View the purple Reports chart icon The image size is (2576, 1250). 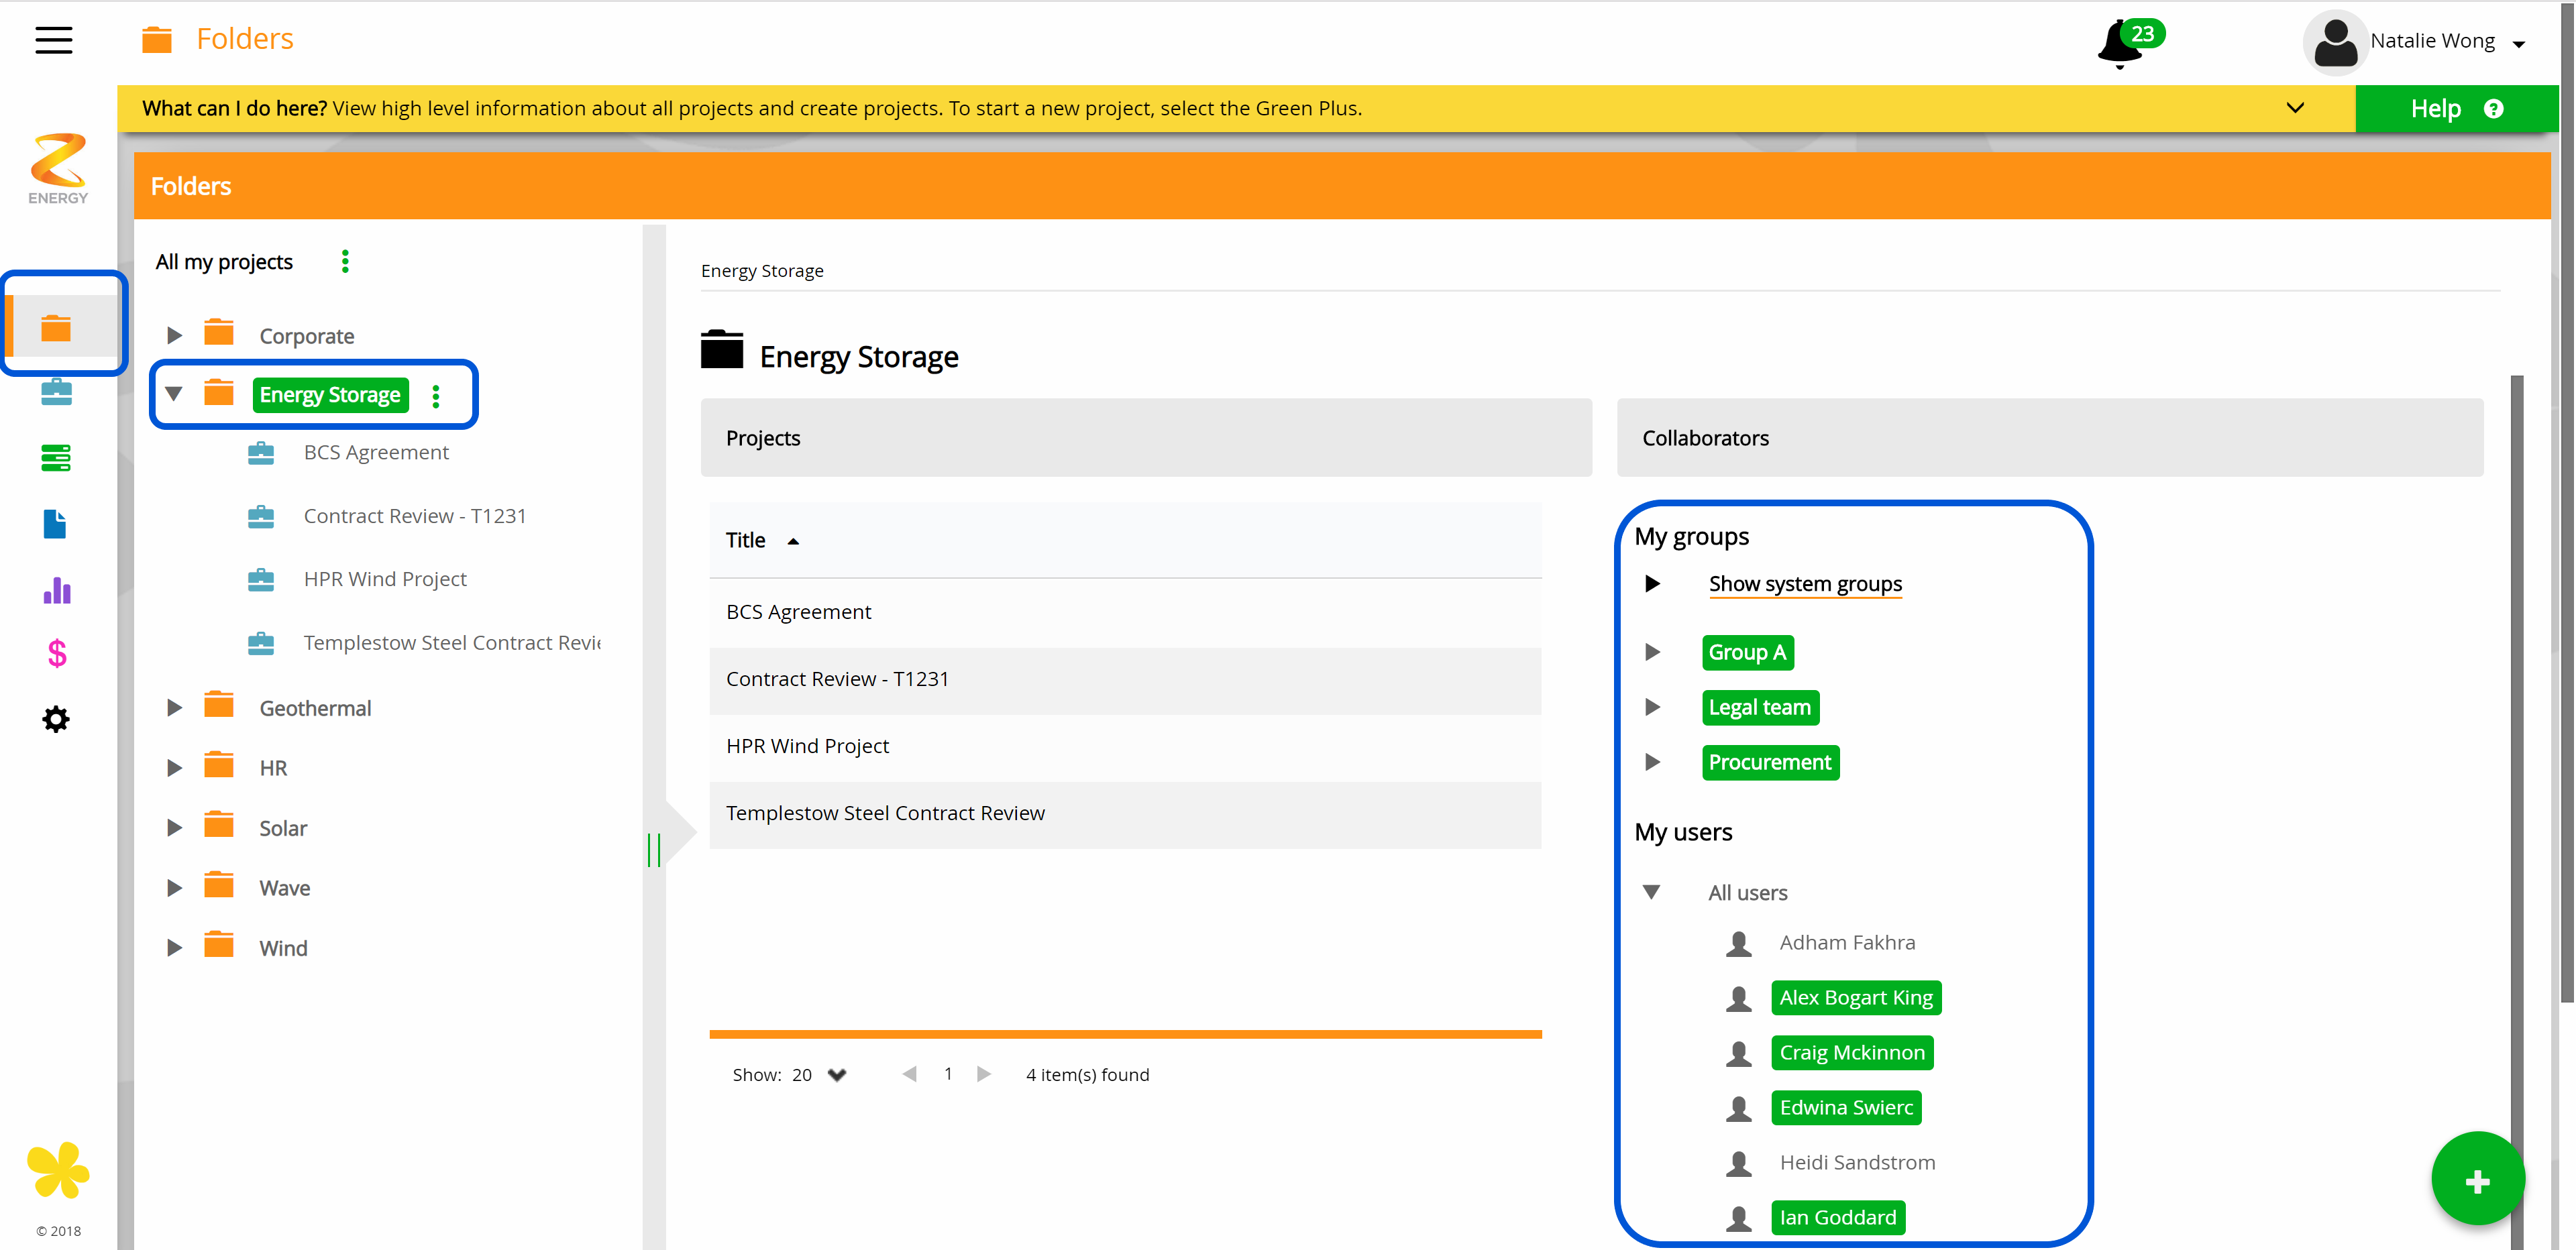coord(57,590)
